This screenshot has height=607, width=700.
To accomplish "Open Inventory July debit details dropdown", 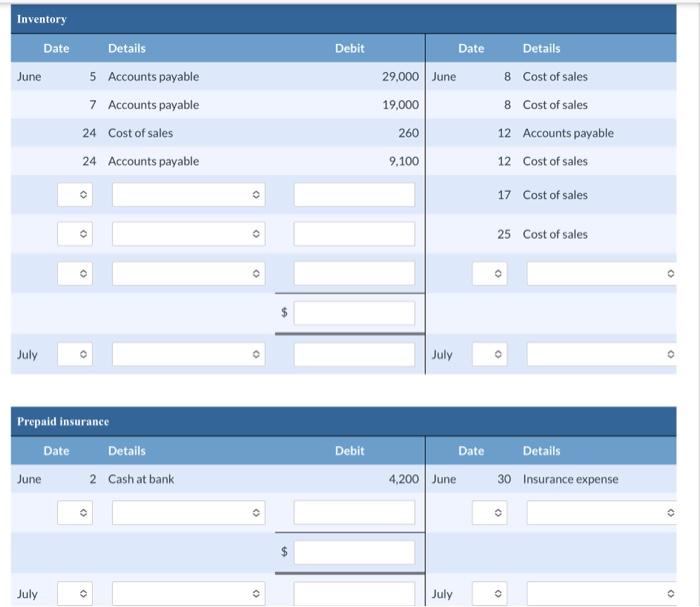I will [188, 354].
